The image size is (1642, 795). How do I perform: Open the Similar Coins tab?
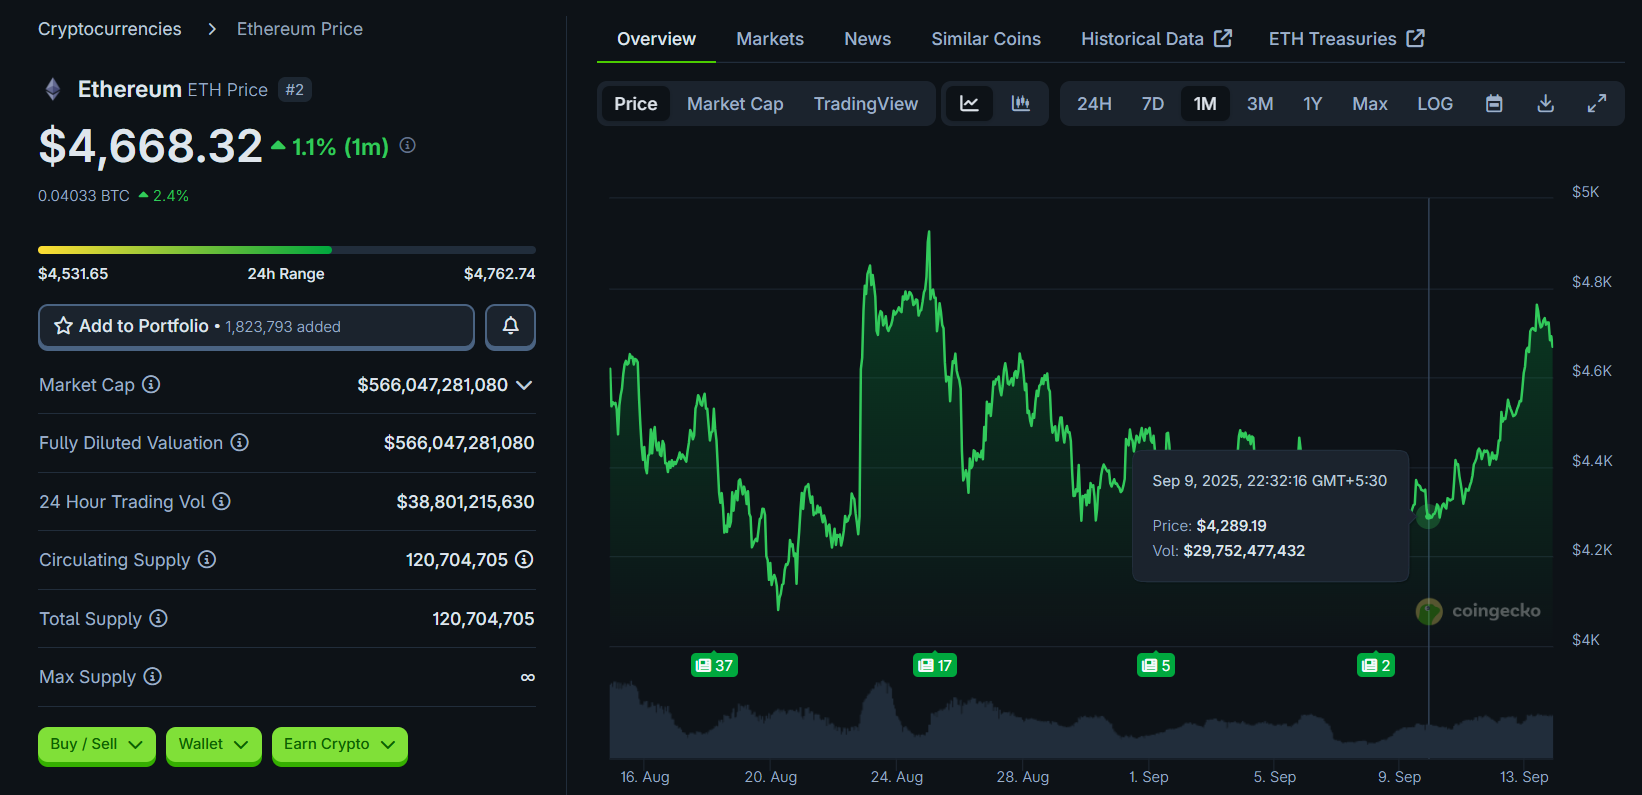click(x=986, y=39)
